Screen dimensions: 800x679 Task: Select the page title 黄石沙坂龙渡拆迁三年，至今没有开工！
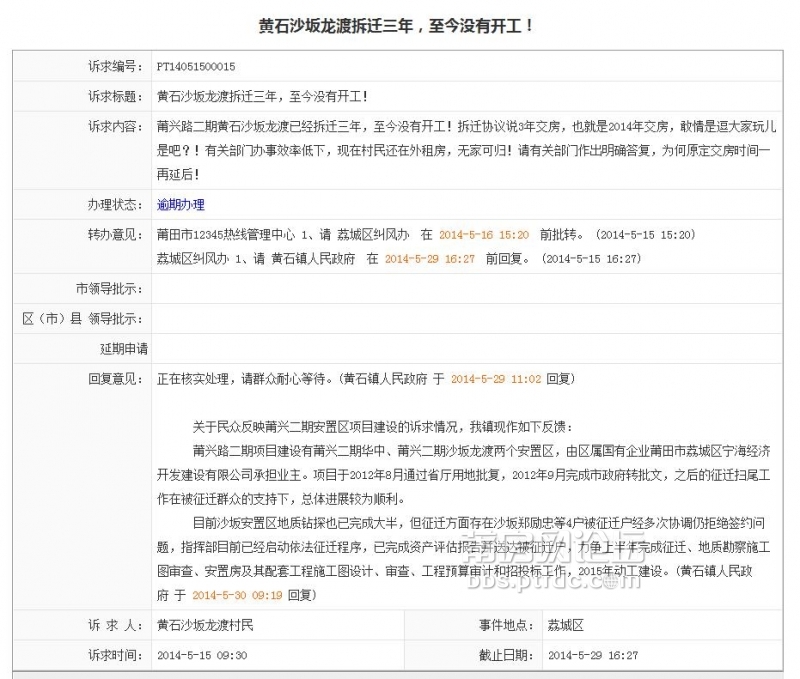click(396, 26)
